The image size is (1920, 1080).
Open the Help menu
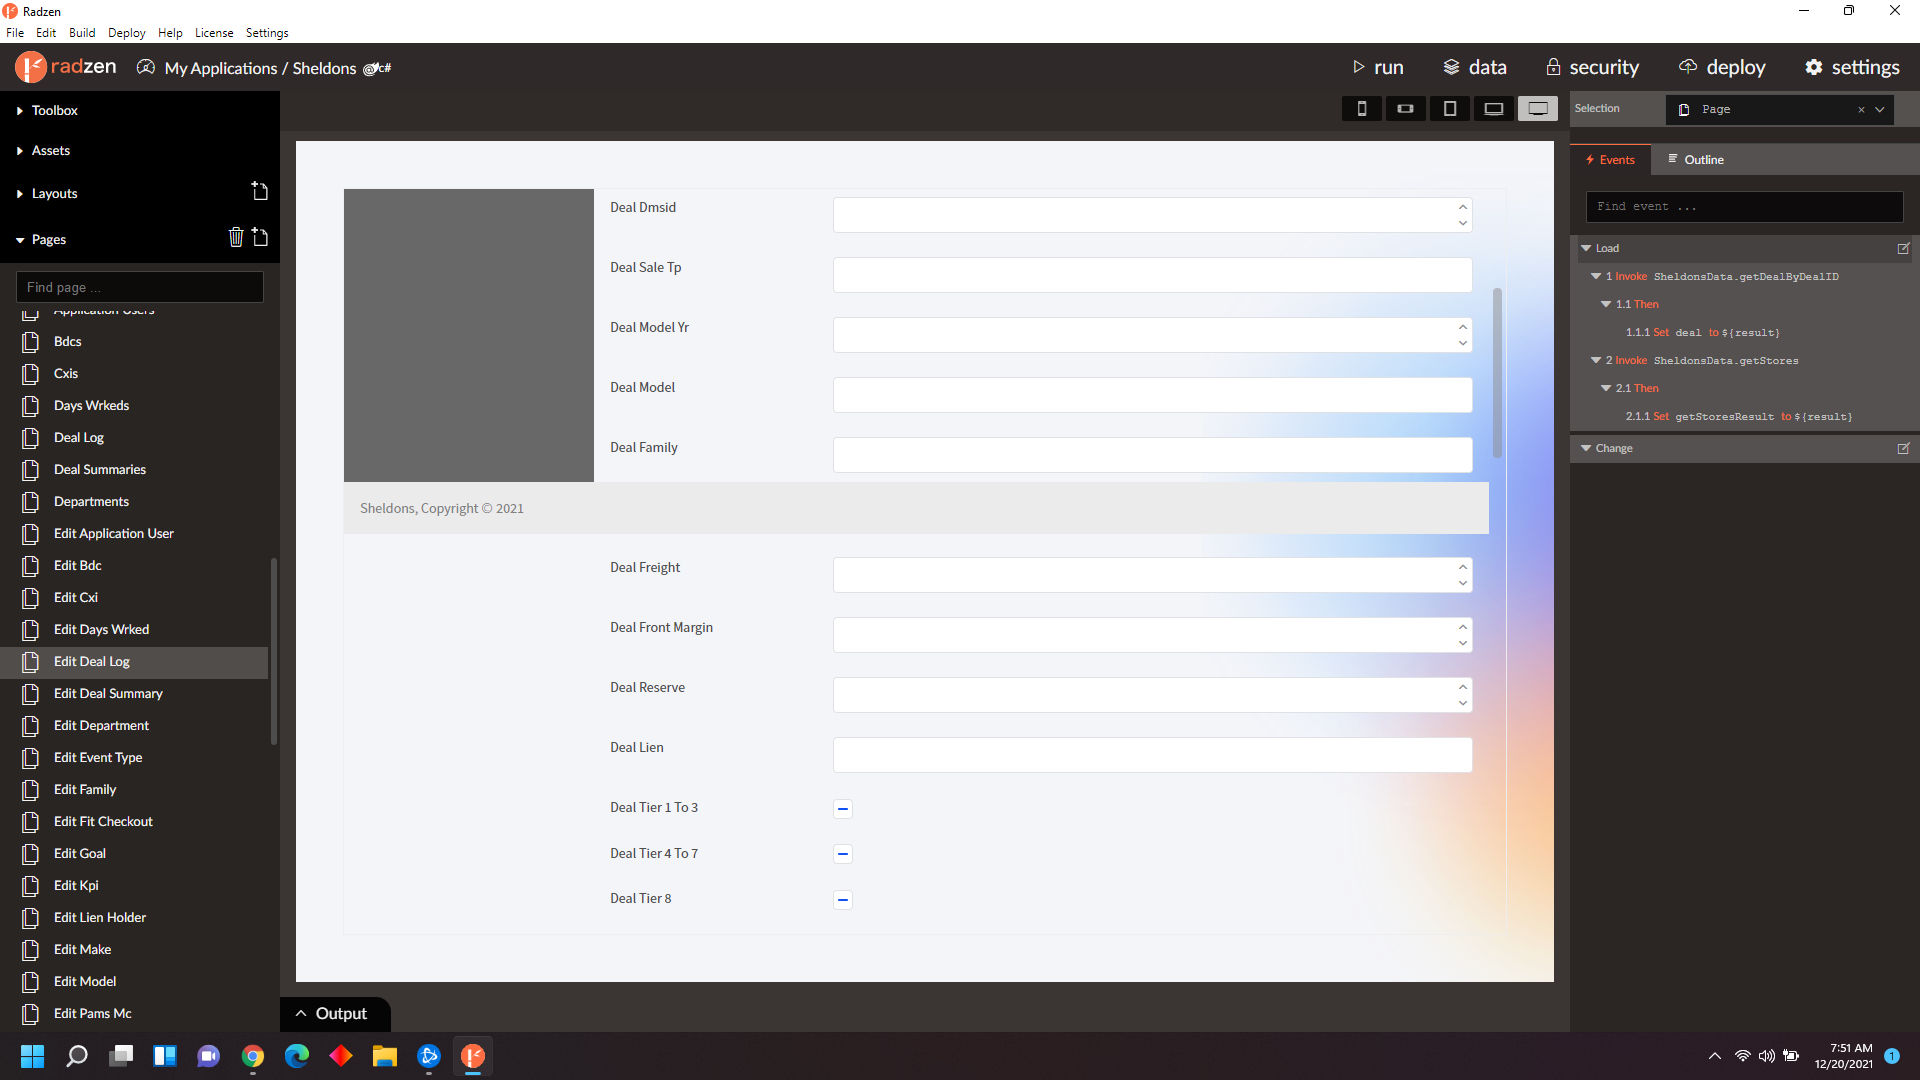170,33
